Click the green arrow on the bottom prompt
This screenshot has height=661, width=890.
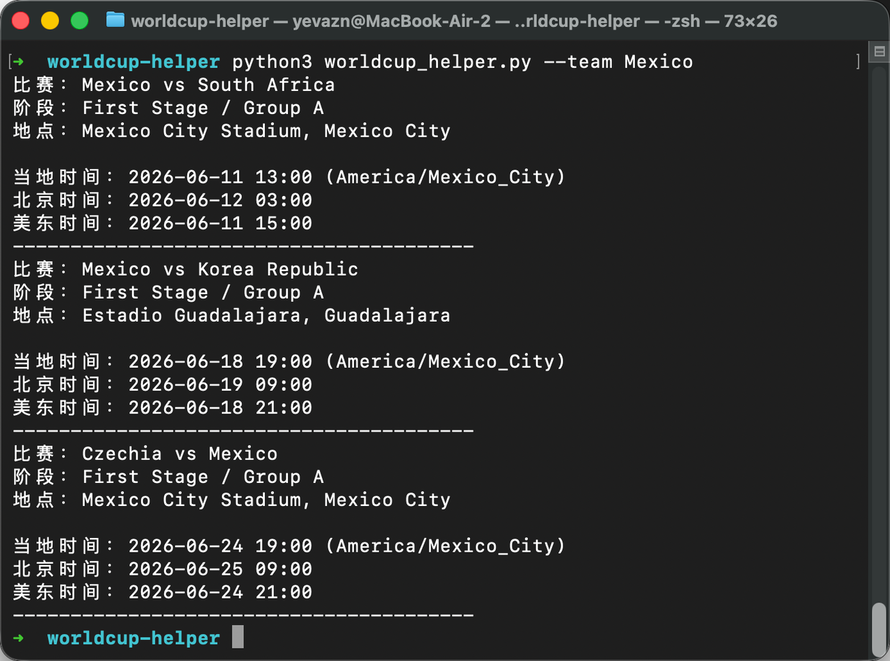point(19,638)
